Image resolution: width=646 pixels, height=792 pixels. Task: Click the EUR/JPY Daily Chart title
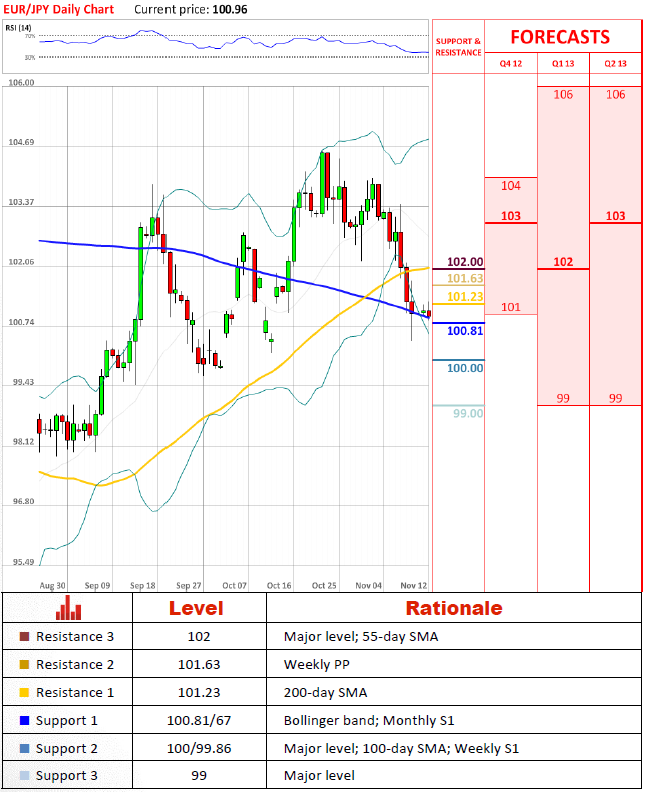[x=58, y=9]
